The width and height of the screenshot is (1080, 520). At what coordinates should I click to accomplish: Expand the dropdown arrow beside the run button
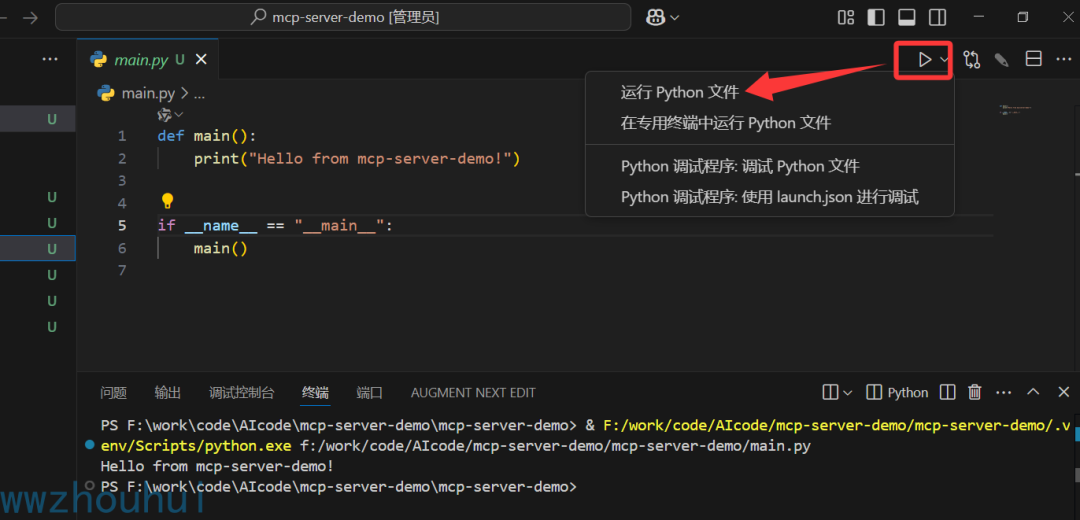coord(944,60)
